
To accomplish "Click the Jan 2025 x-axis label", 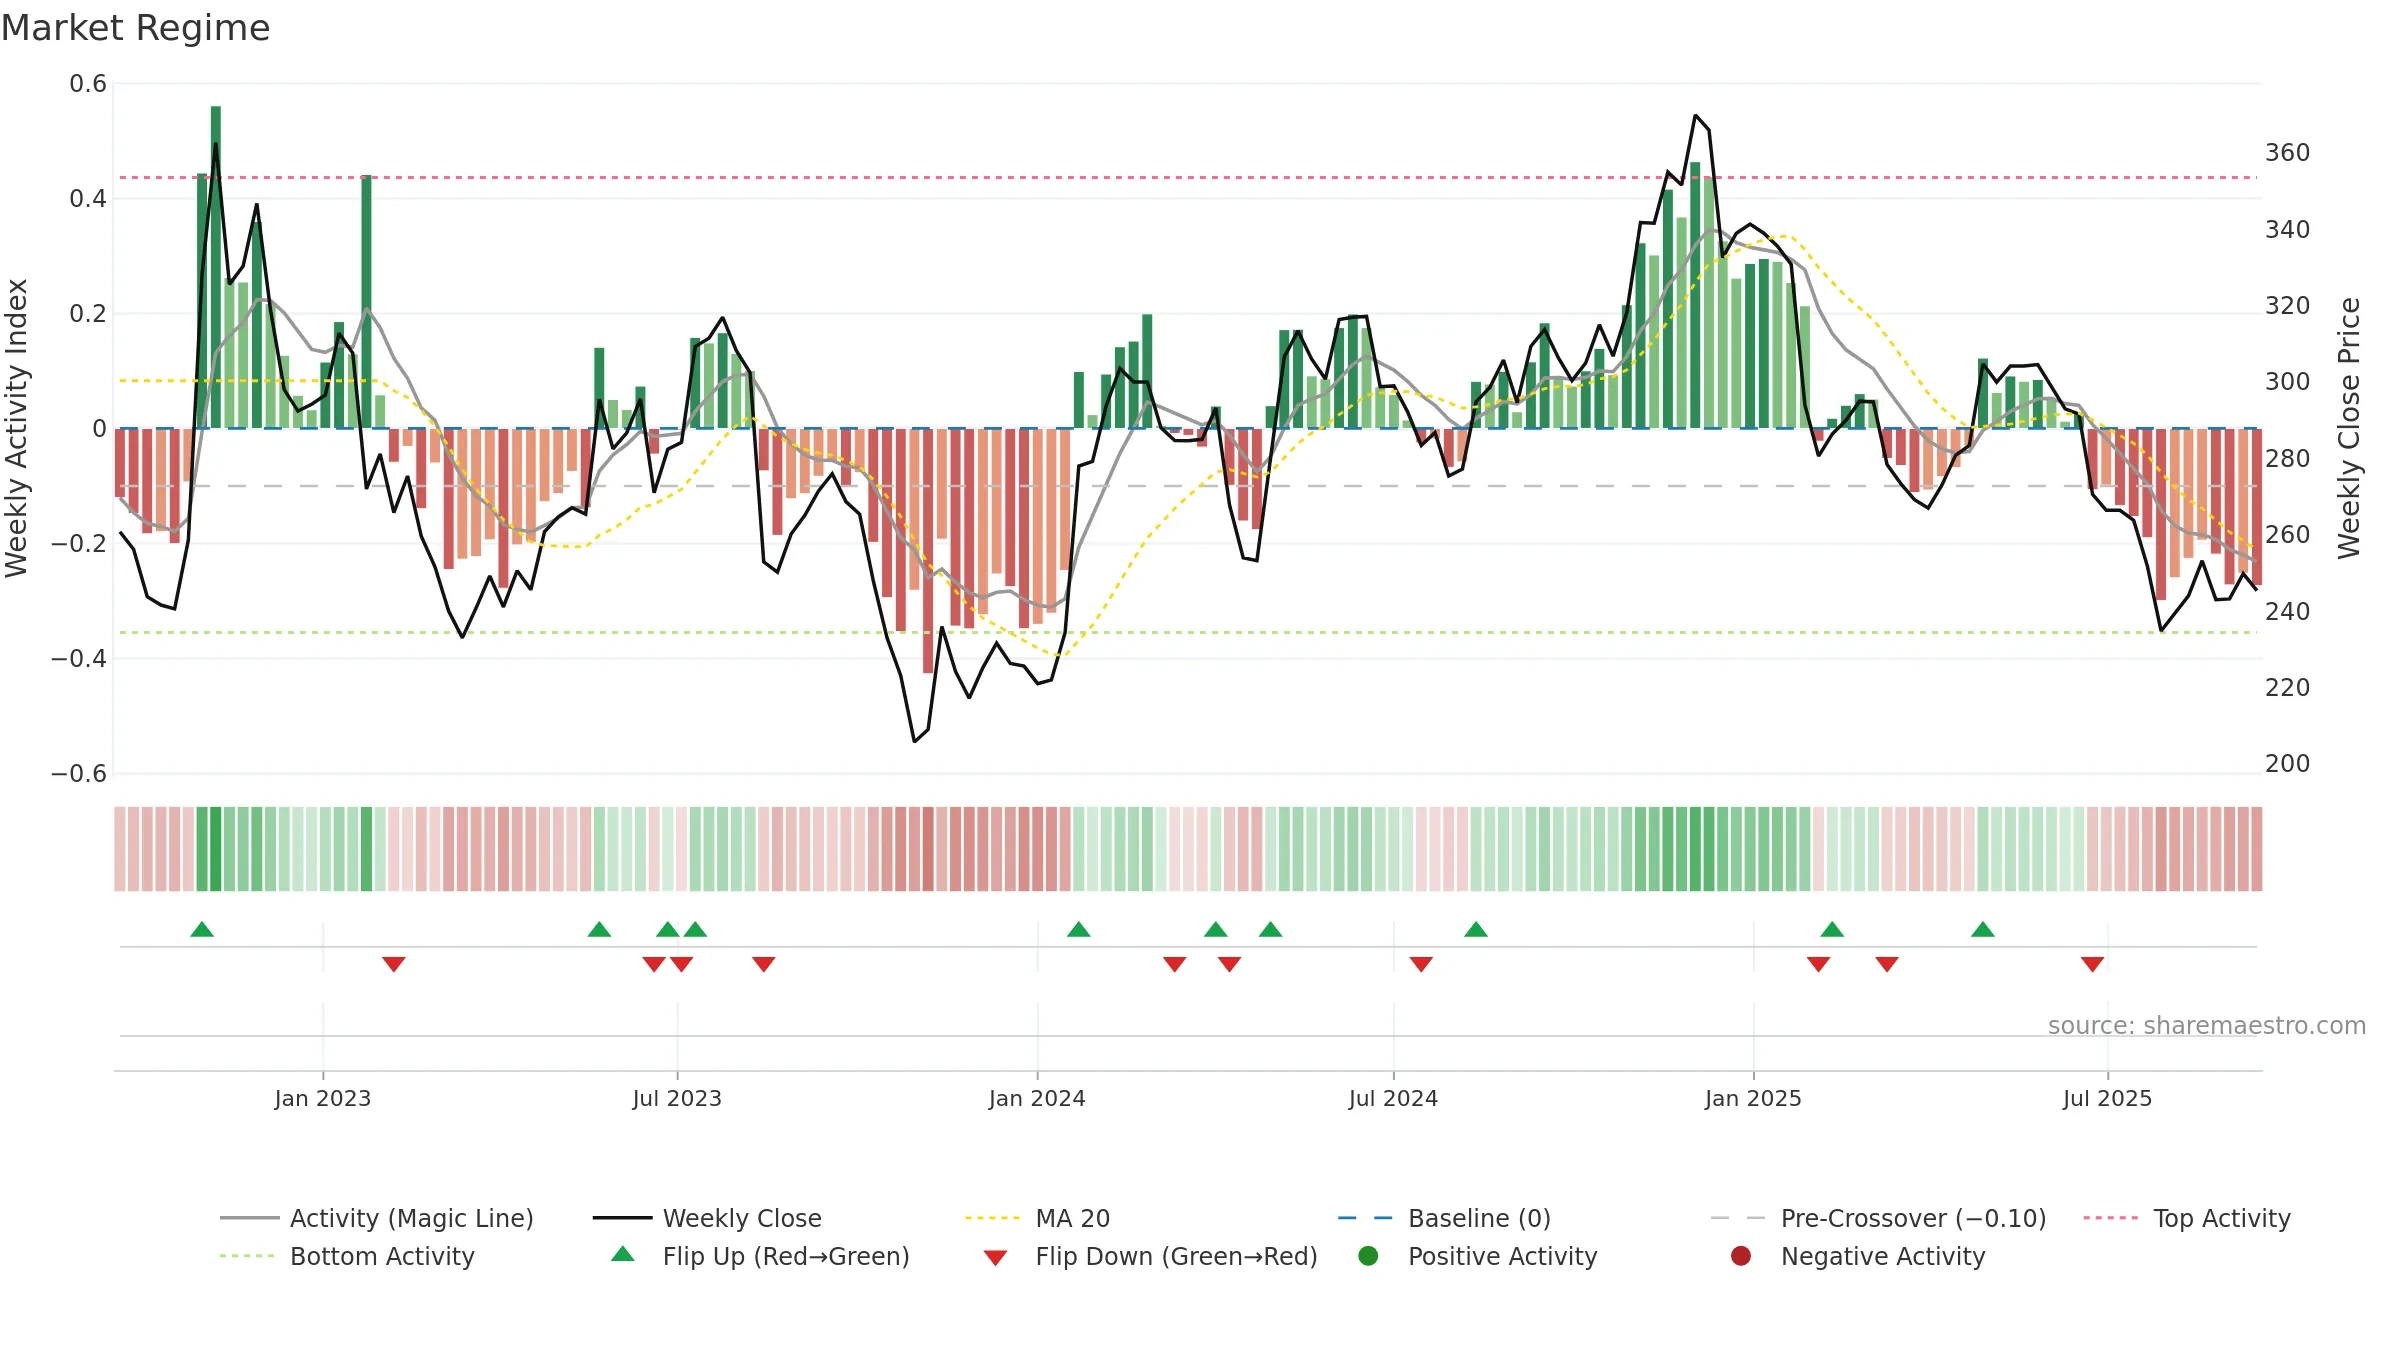I will [1753, 1098].
